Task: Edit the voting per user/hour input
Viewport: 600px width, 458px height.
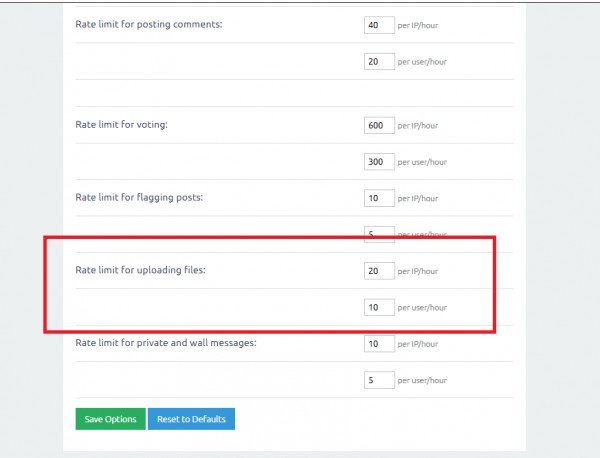Action: (x=379, y=162)
